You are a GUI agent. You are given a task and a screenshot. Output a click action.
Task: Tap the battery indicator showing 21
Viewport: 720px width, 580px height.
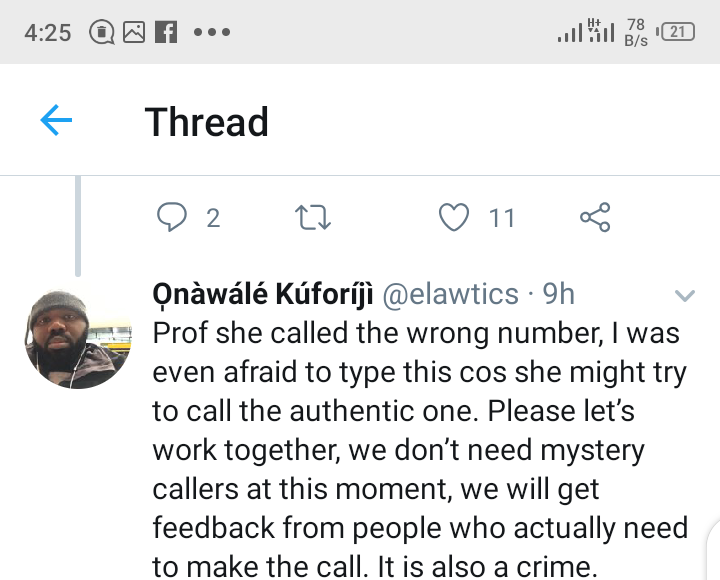coord(676,32)
